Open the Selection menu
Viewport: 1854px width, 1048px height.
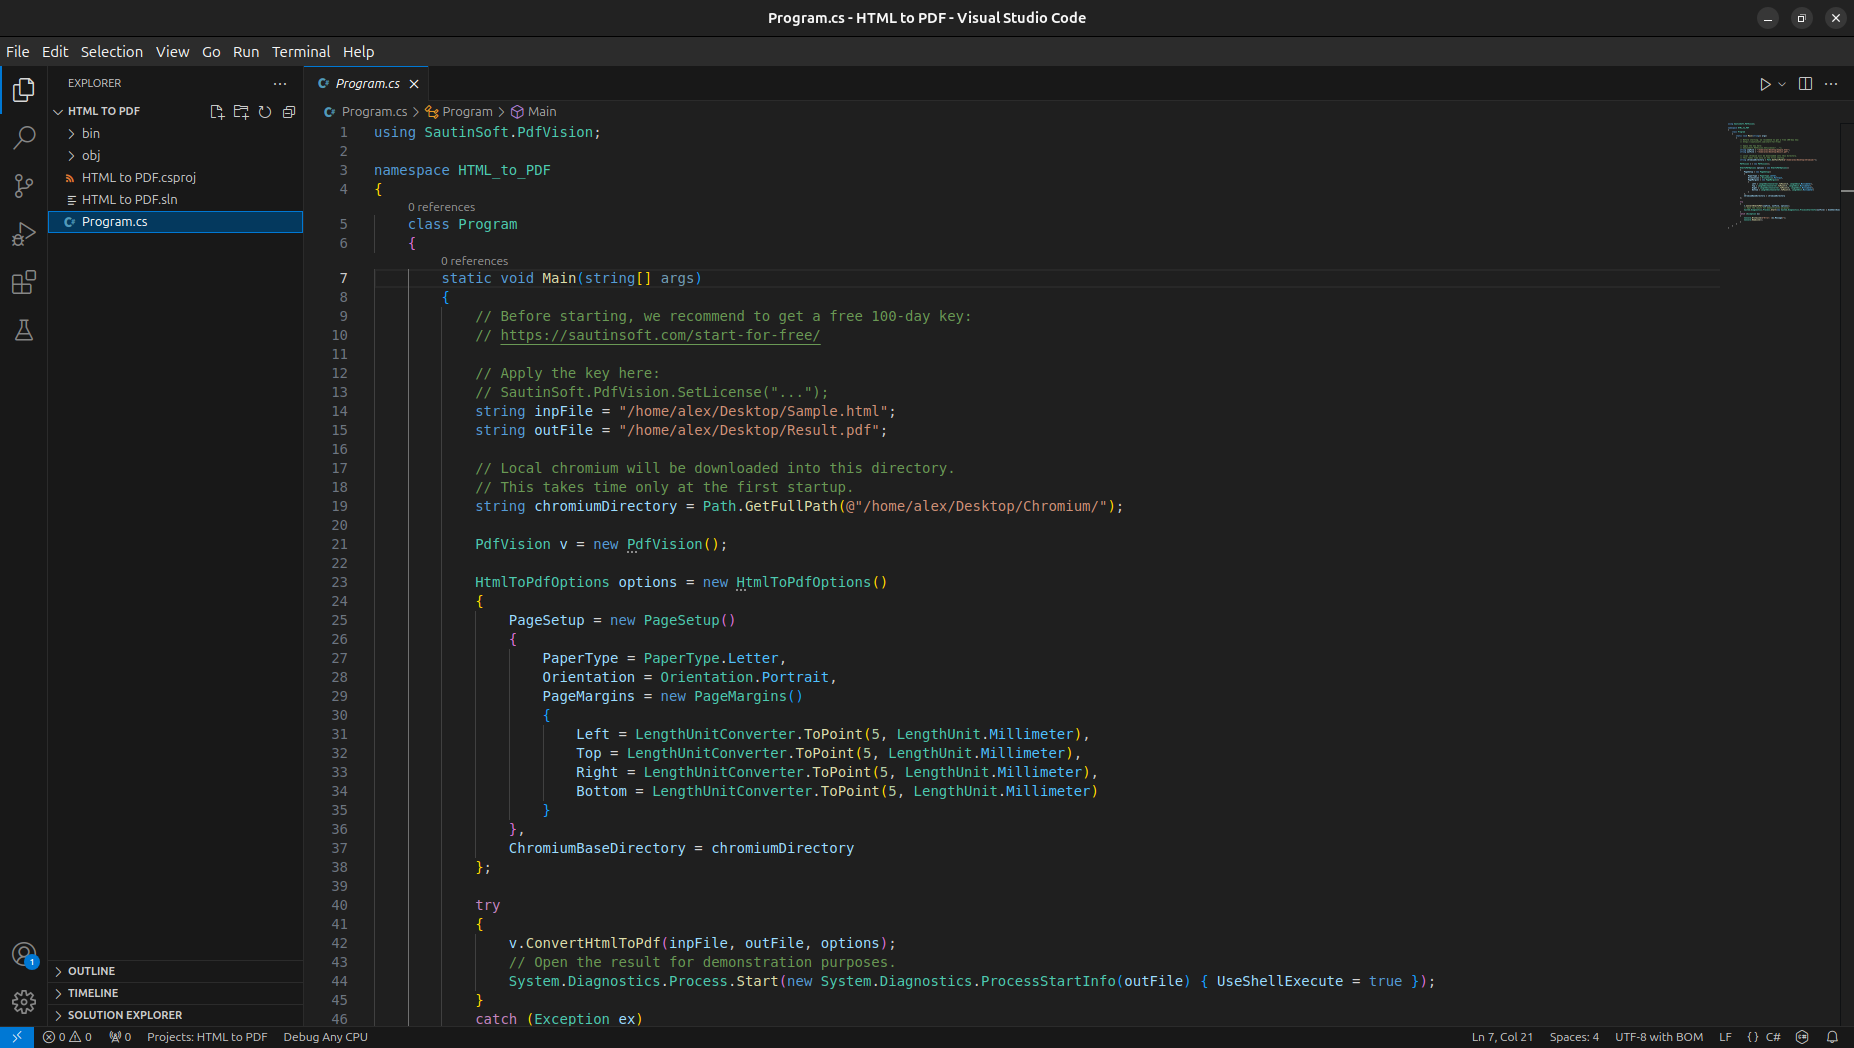(111, 52)
